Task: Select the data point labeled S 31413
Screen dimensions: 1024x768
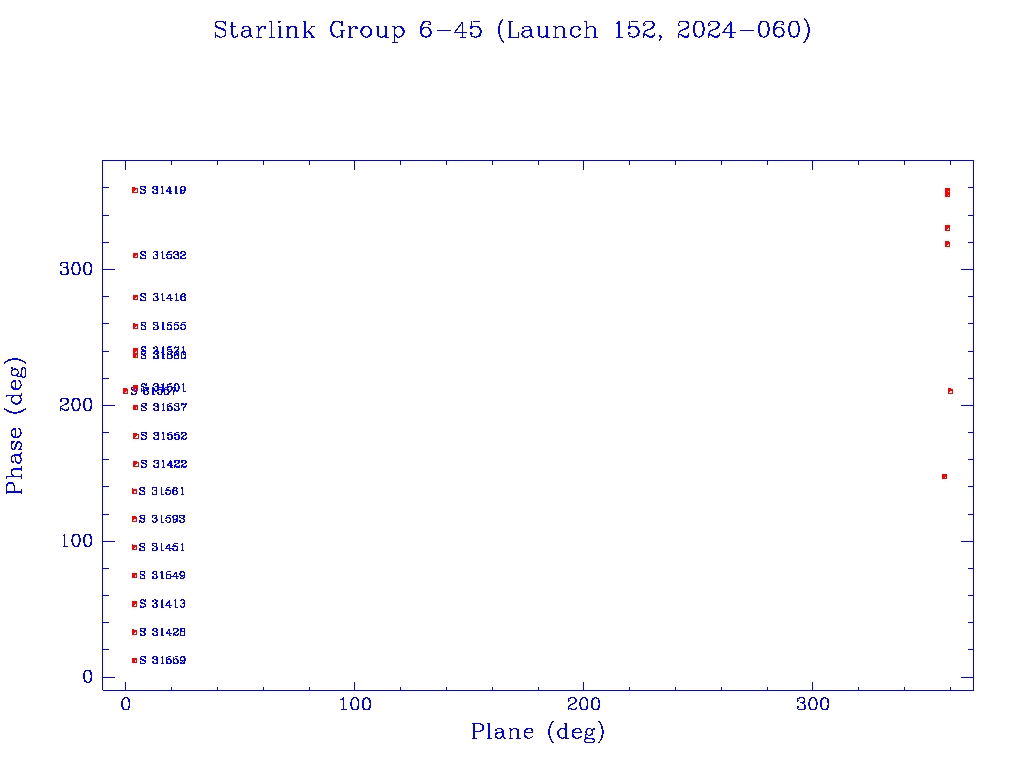Action: coord(135,604)
